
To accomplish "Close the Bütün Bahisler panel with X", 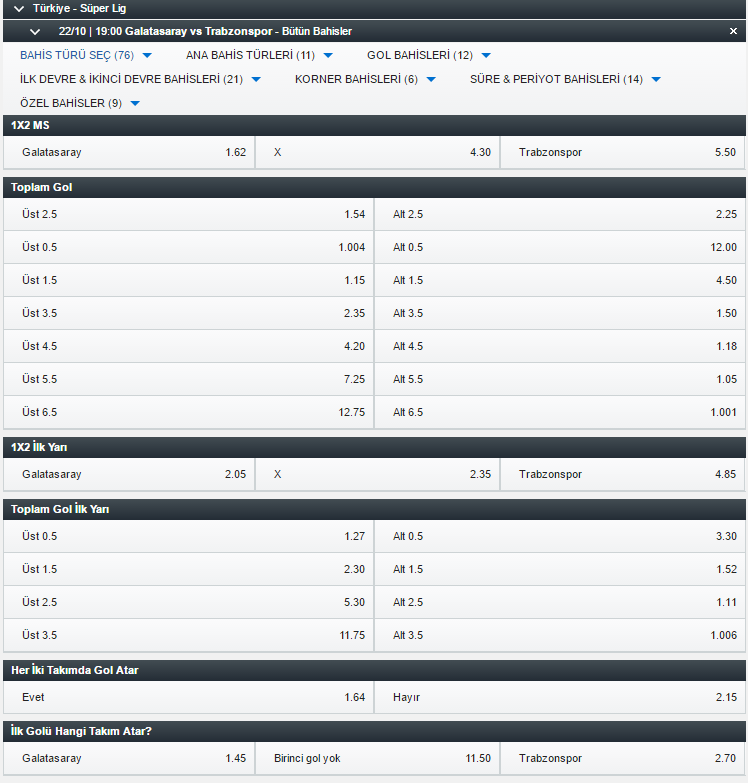I will click(x=733, y=31).
